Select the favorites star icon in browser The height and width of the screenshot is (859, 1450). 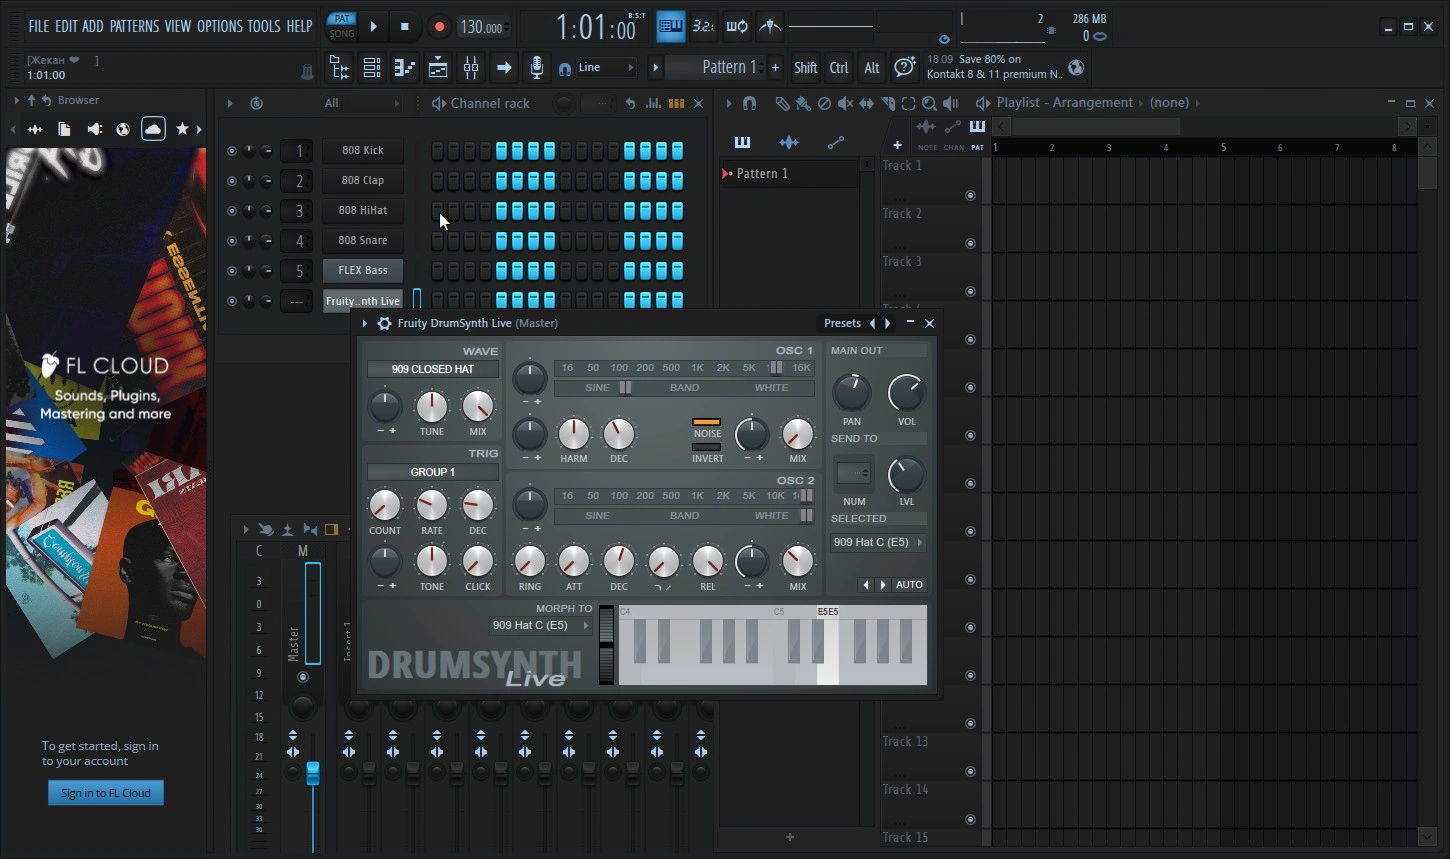pos(182,129)
